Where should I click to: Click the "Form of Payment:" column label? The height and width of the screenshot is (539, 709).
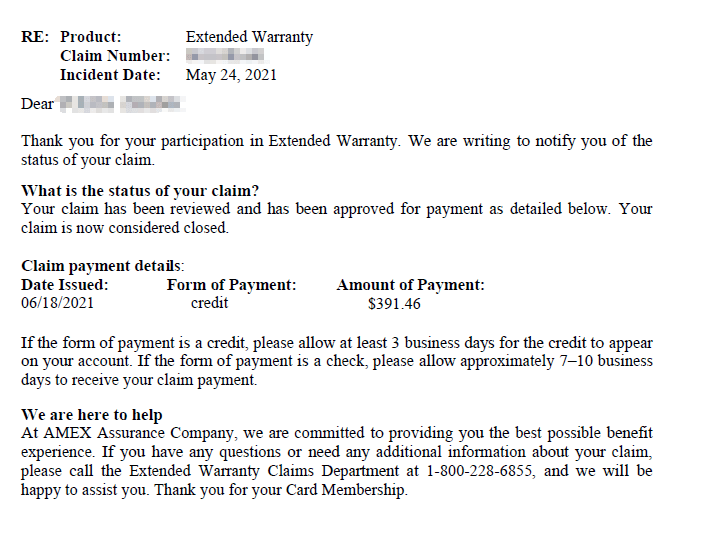(x=231, y=285)
